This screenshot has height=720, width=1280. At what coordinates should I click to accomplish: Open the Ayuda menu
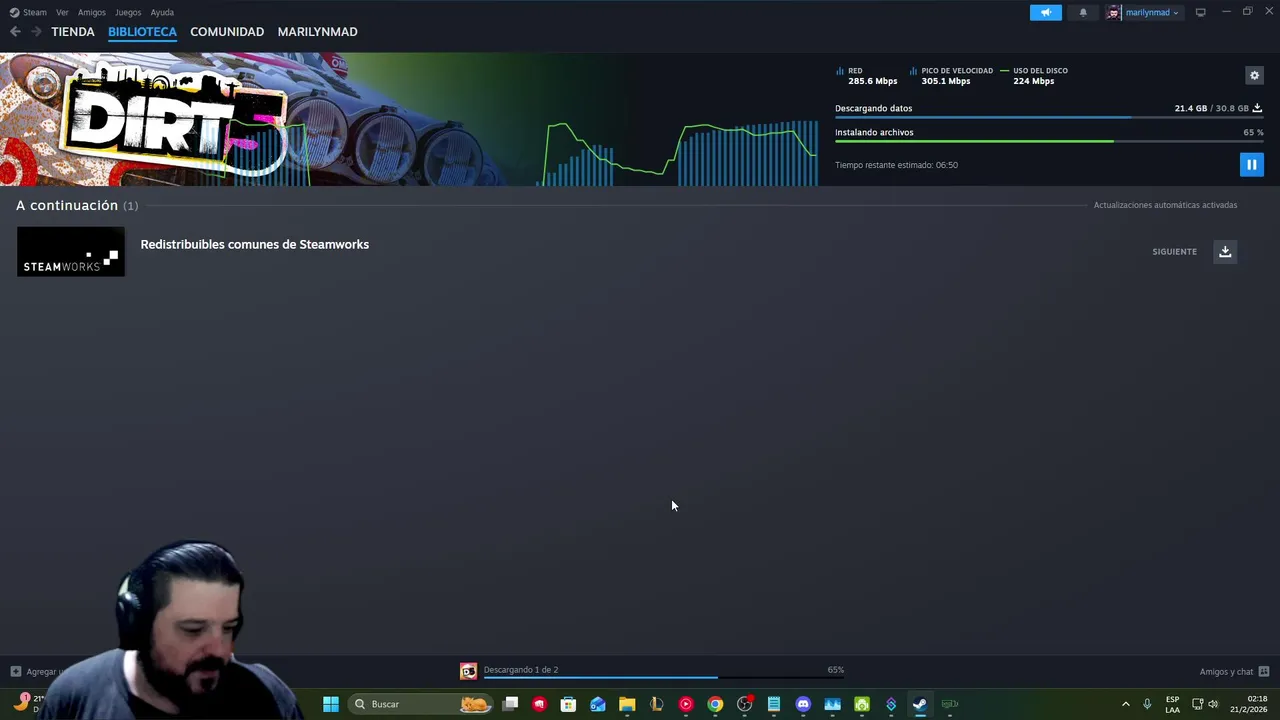(x=162, y=12)
